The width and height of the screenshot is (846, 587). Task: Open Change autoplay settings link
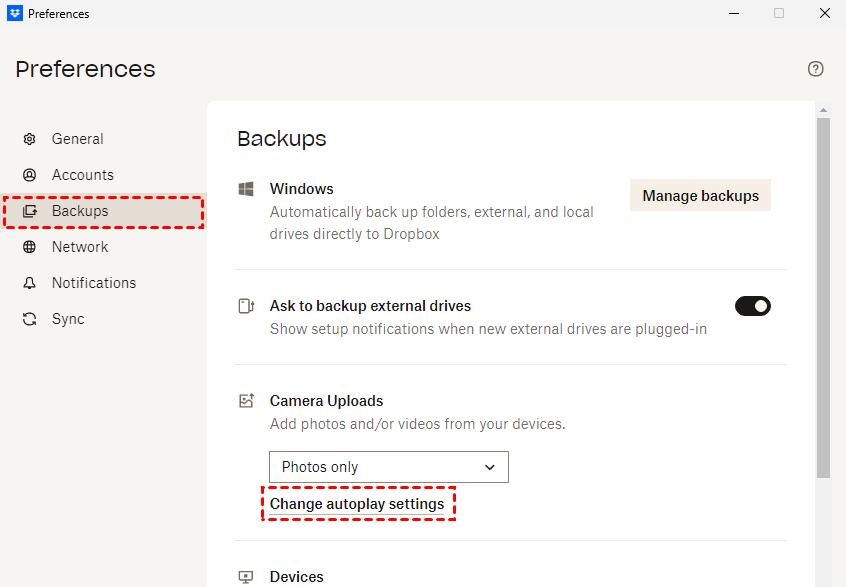pyautogui.click(x=357, y=504)
